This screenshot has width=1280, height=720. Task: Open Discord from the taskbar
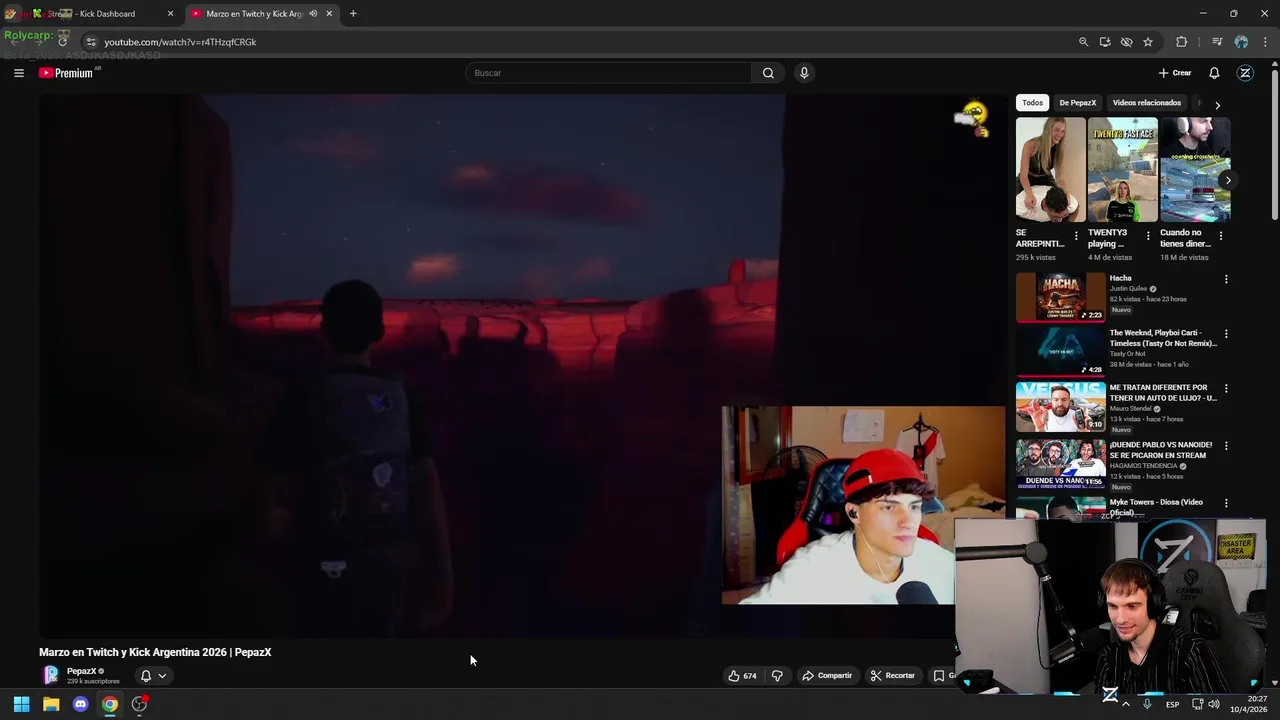click(80, 704)
